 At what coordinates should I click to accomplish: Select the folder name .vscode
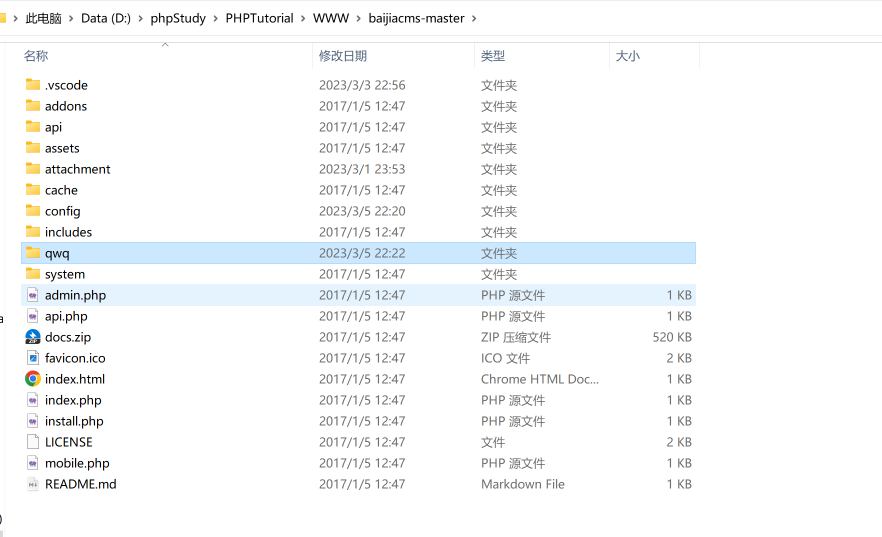(66, 85)
